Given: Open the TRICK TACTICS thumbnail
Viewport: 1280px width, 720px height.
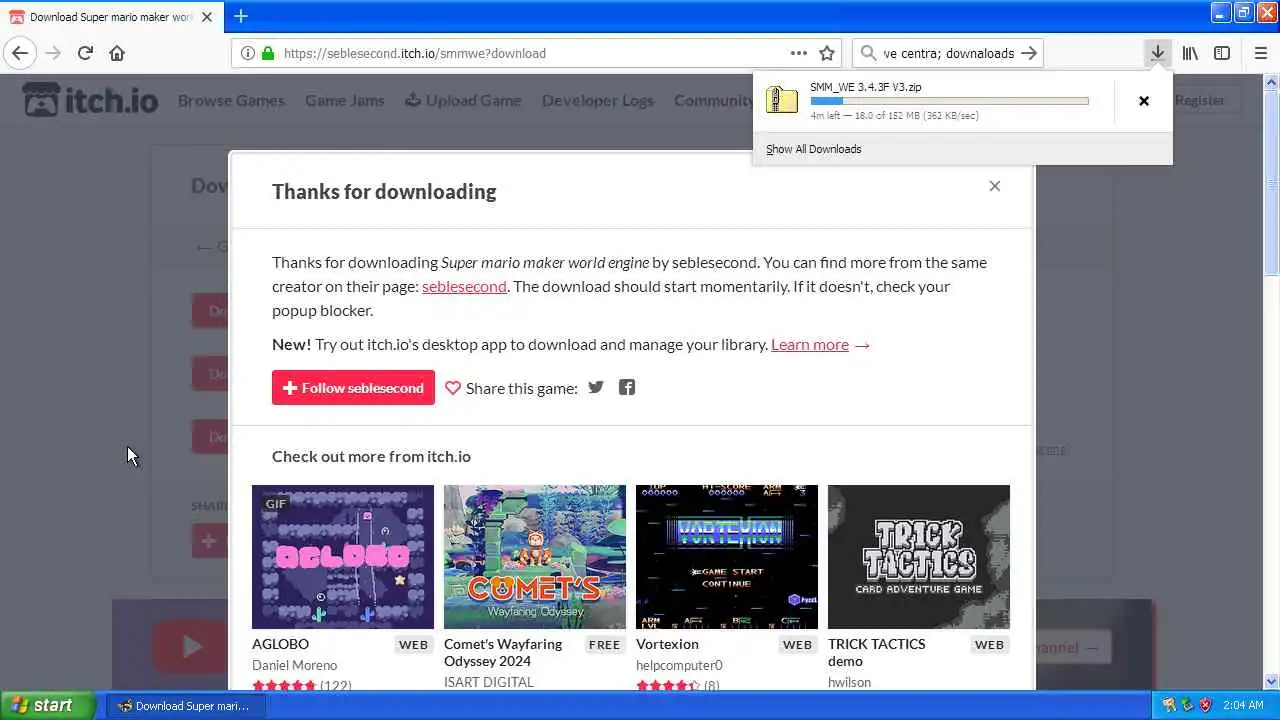Looking at the screenshot, I should pyautogui.click(x=919, y=557).
